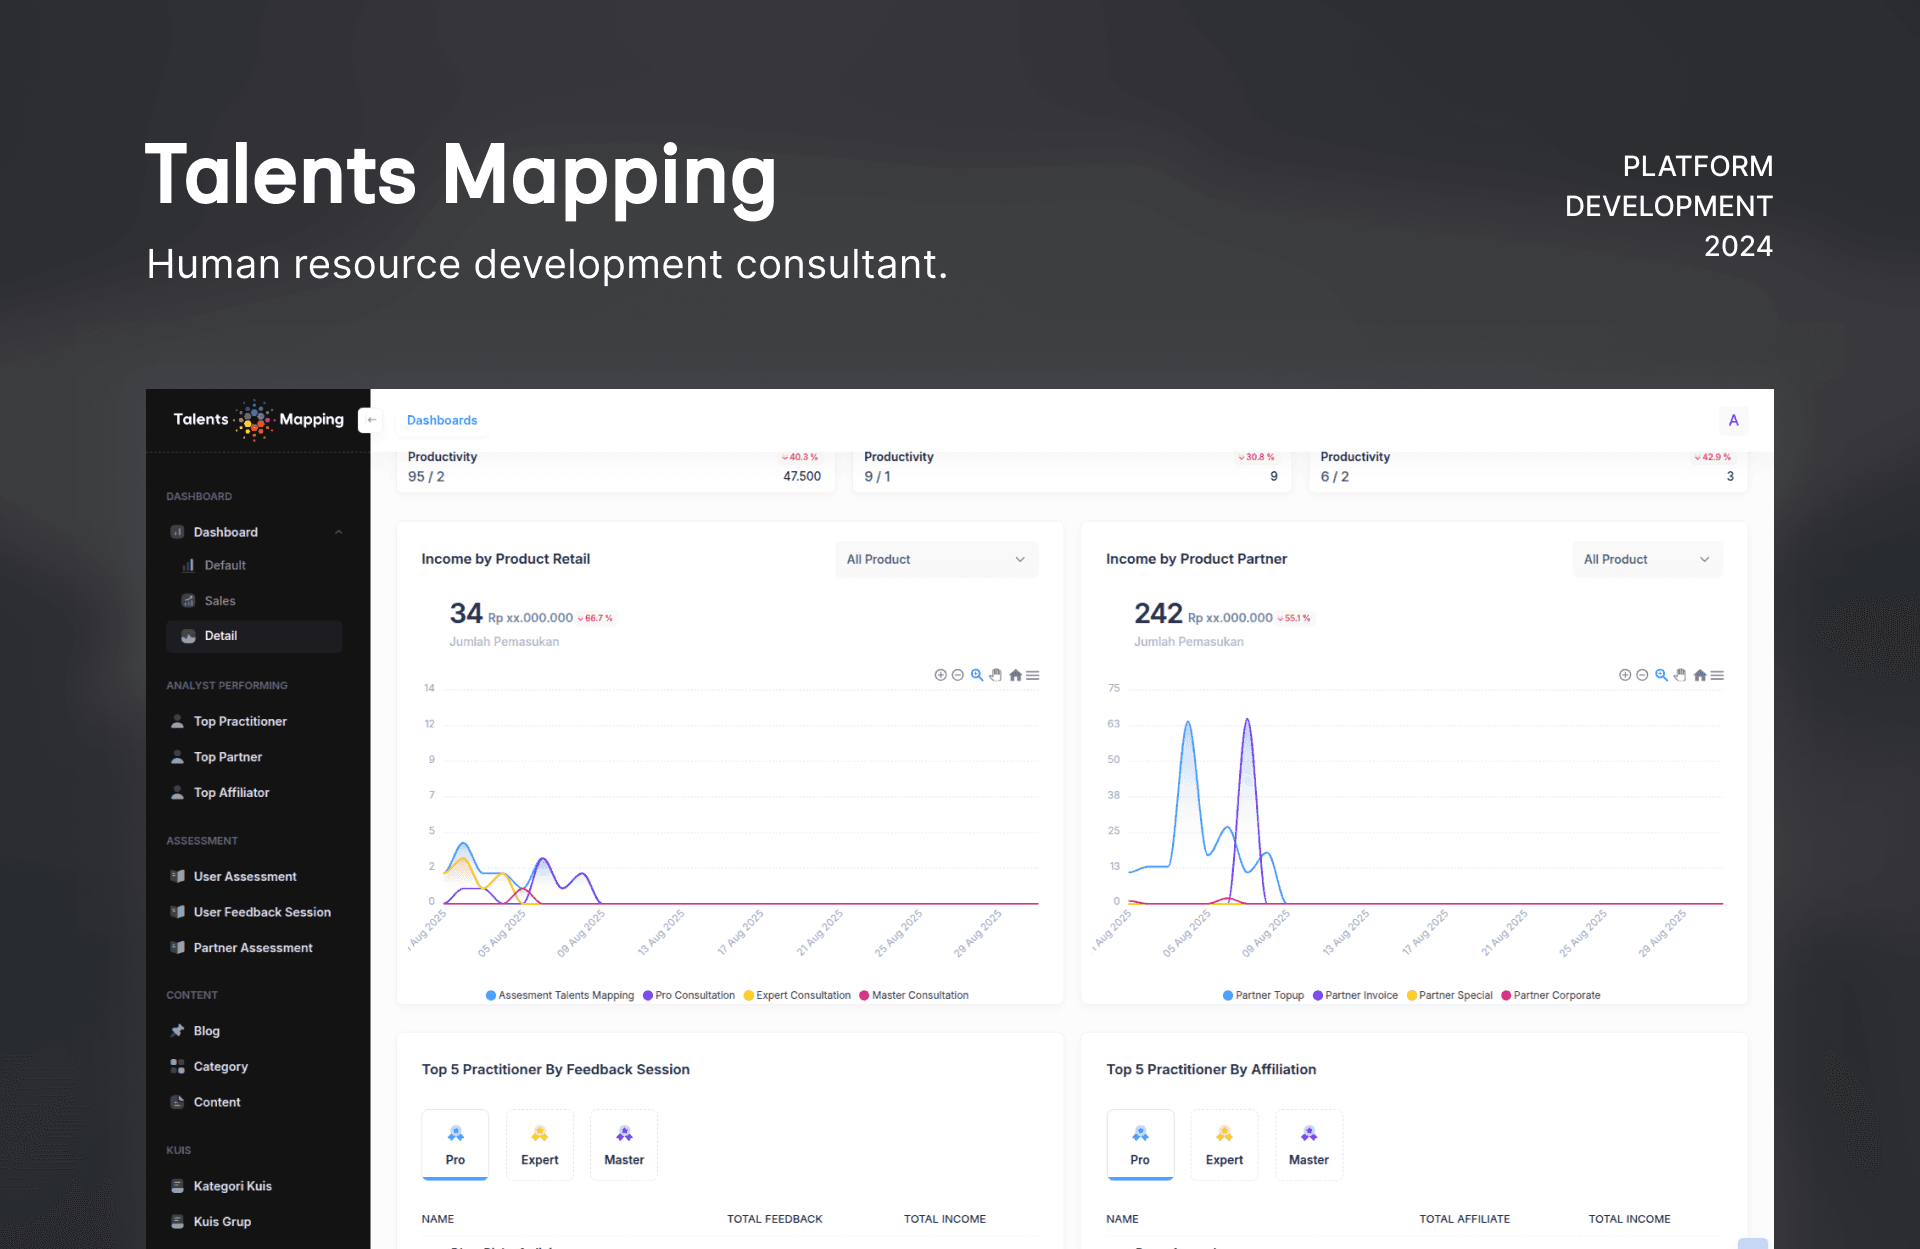Select Master tab under Practitioner By Affiliation
The height and width of the screenshot is (1249, 1920).
1308,1144
